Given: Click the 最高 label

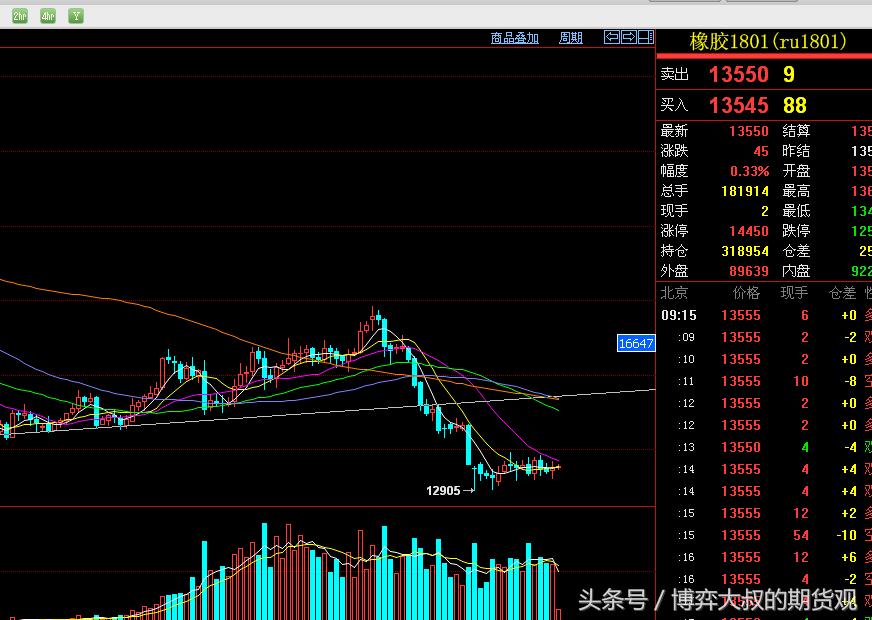Looking at the screenshot, I should click(796, 191).
